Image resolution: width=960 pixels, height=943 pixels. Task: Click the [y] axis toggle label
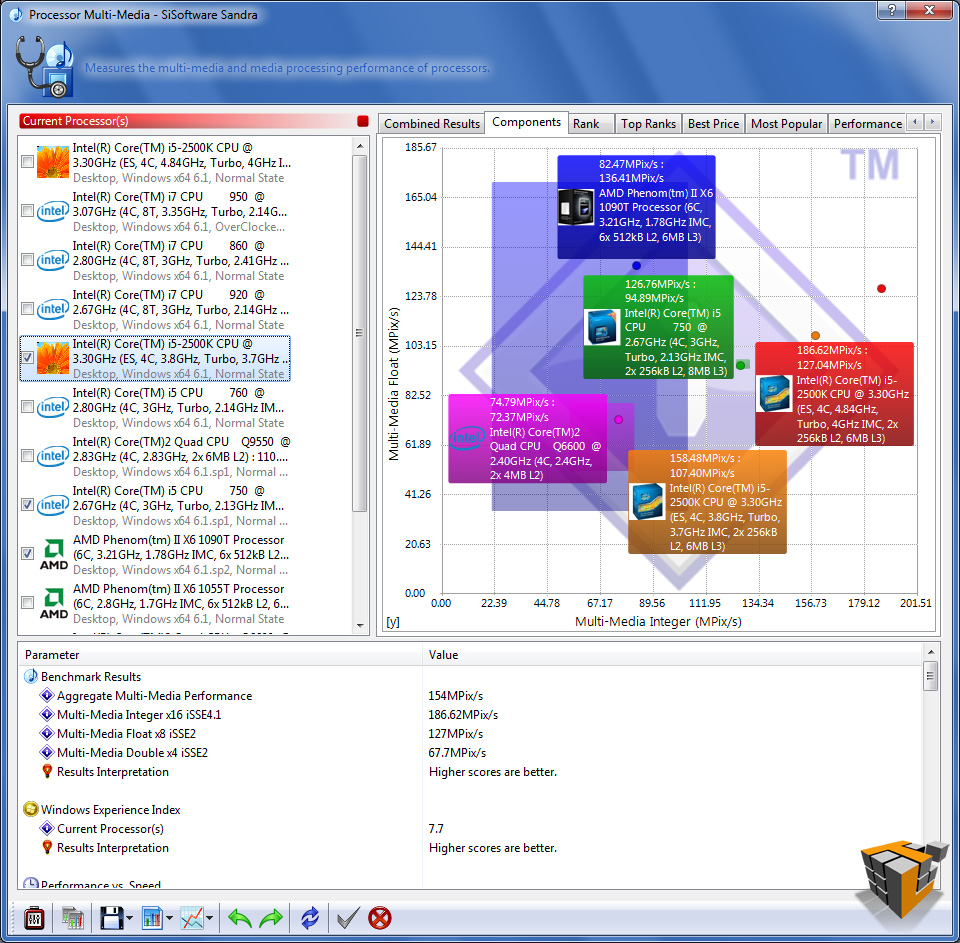(392, 622)
